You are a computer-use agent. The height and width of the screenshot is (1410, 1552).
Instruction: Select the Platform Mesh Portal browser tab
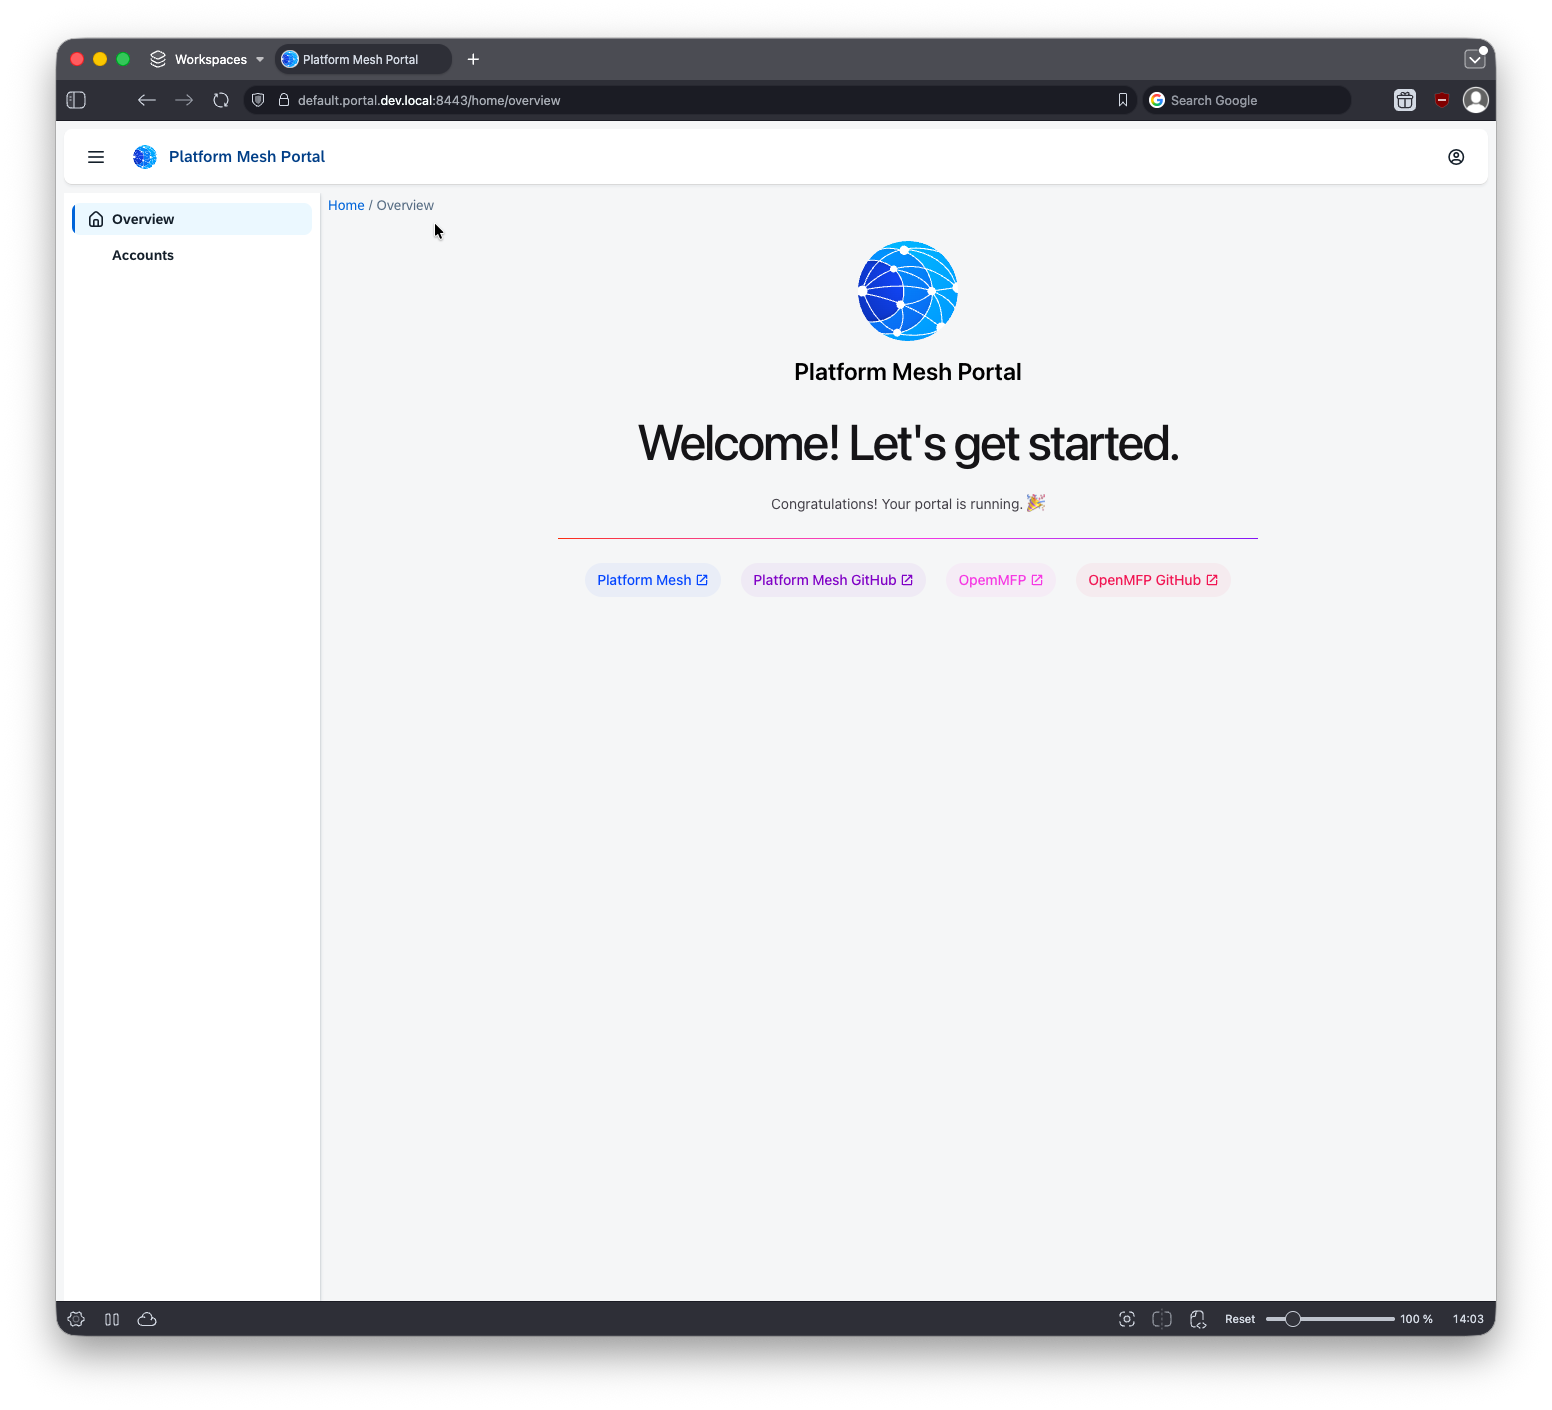362,59
